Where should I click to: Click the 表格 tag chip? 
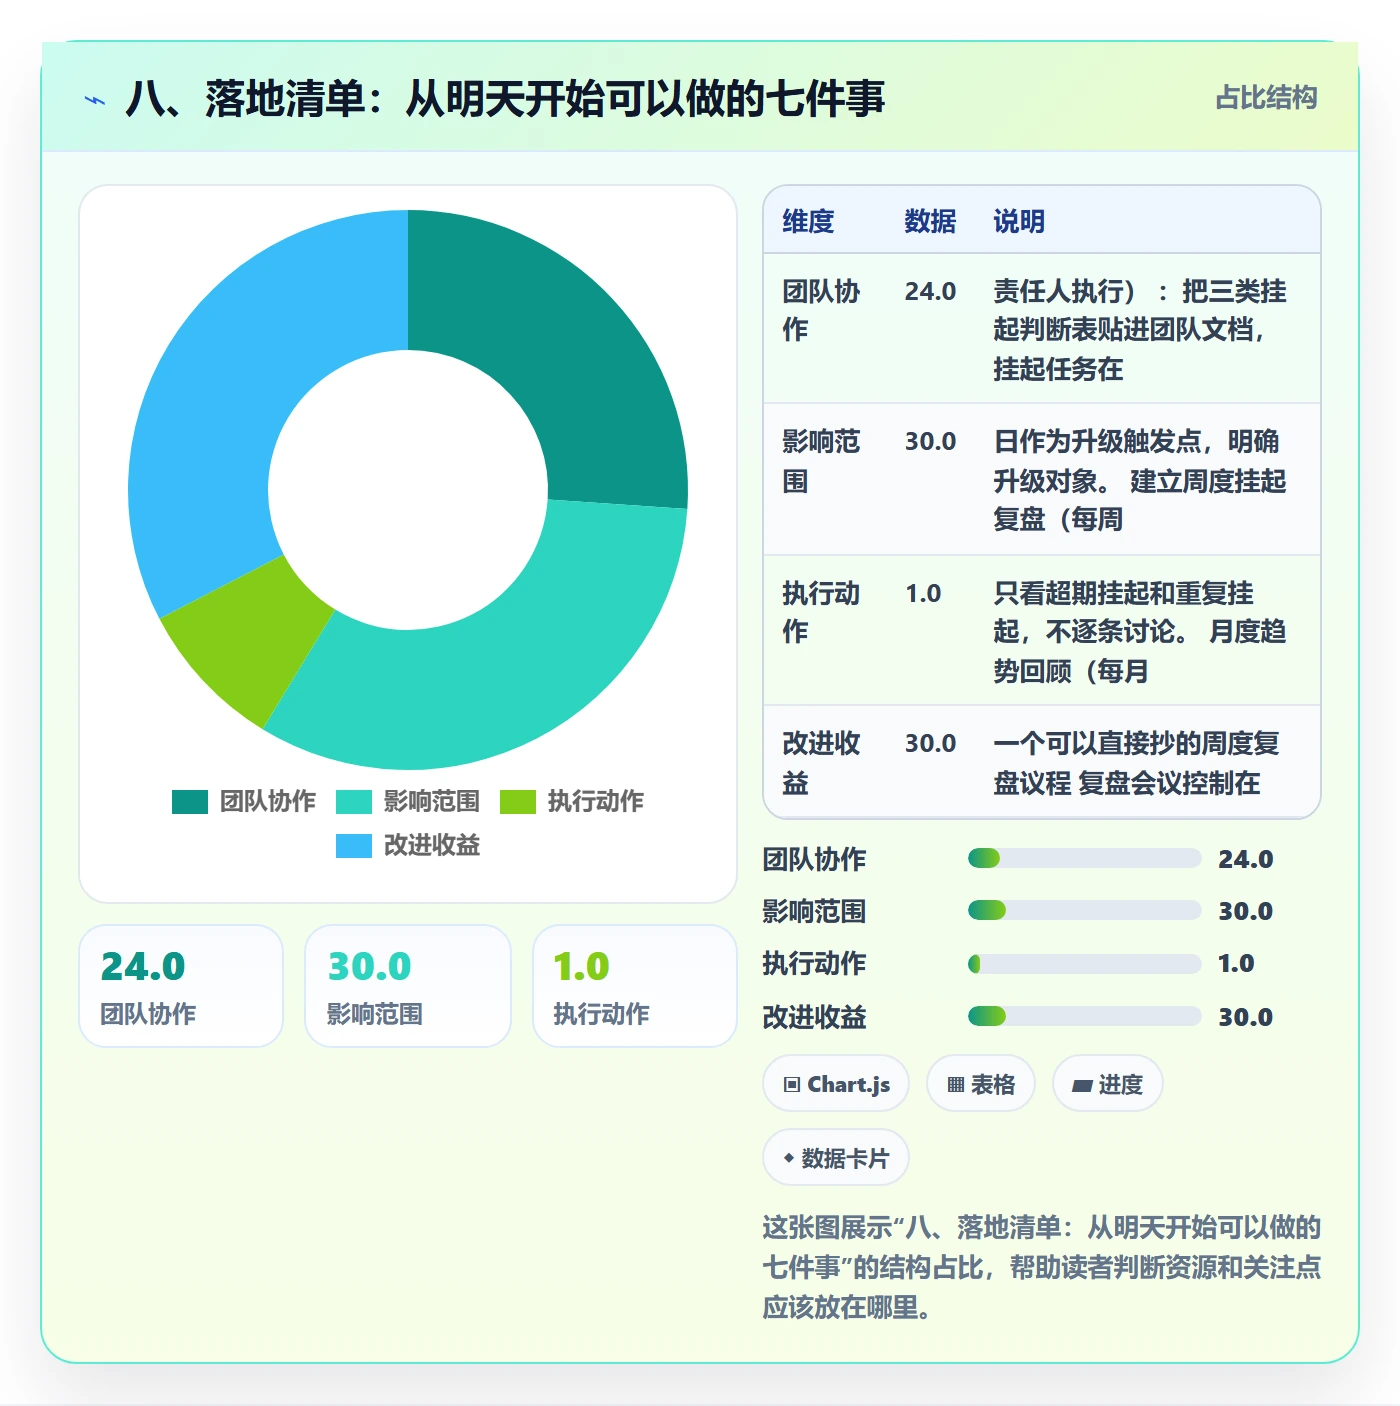click(x=981, y=1084)
